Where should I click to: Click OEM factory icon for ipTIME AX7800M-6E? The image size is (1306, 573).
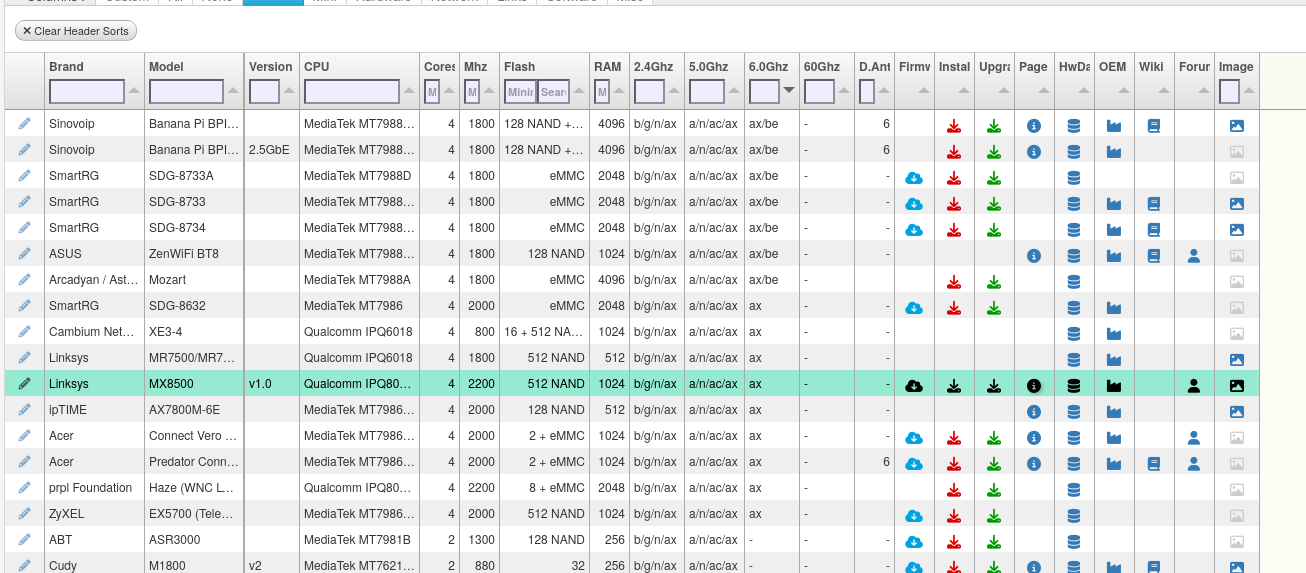click(1114, 412)
